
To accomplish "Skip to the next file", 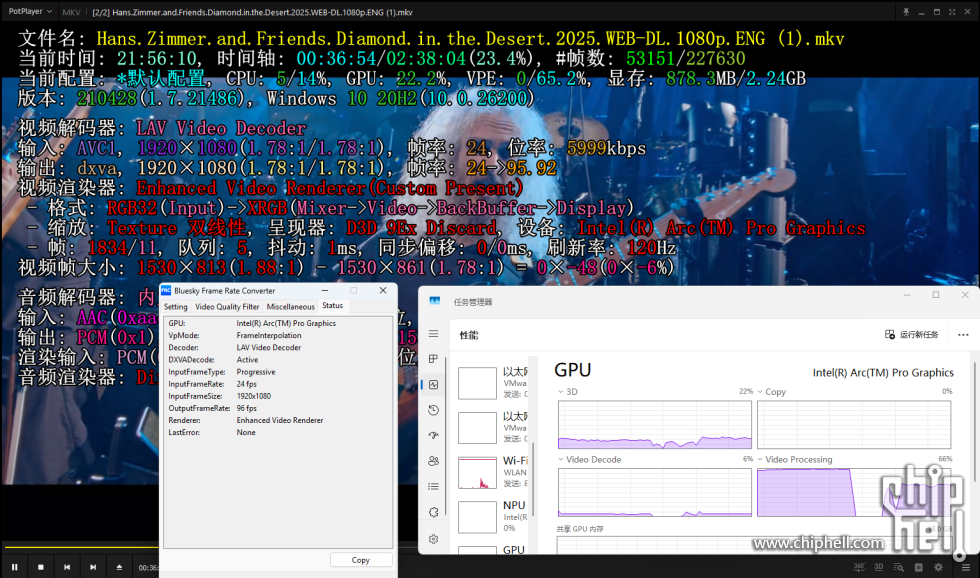I will point(93,567).
